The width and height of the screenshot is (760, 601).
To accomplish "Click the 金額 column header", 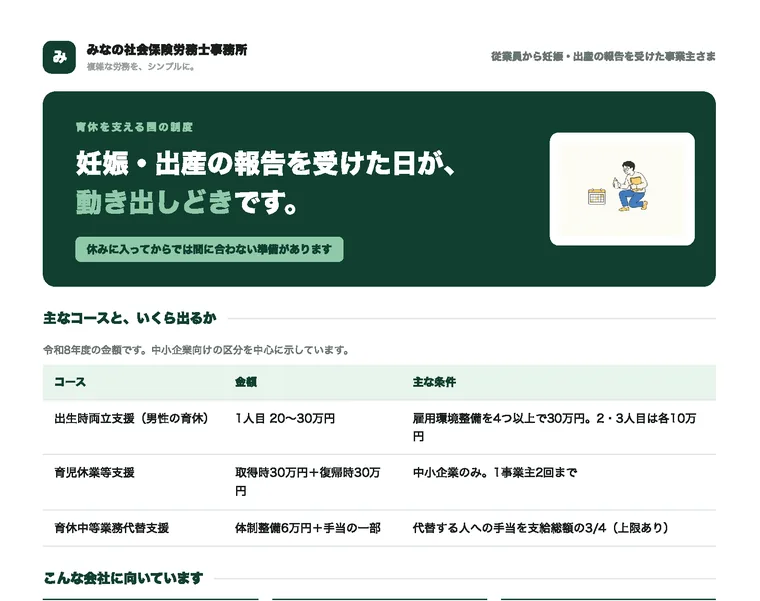I will [x=246, y=382].
